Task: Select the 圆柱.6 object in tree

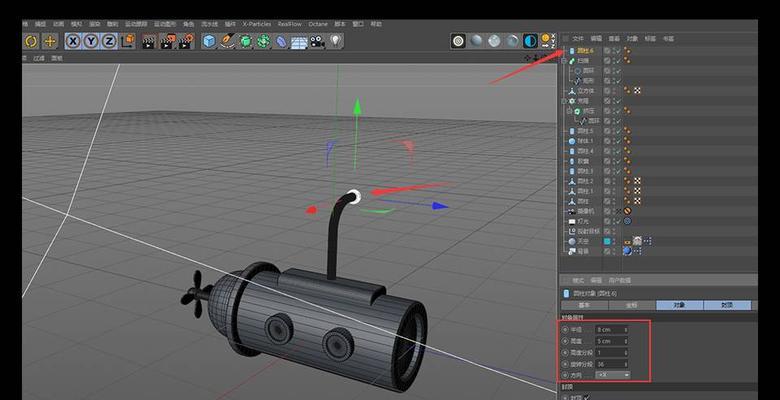Action: click(x=585, y=51)
